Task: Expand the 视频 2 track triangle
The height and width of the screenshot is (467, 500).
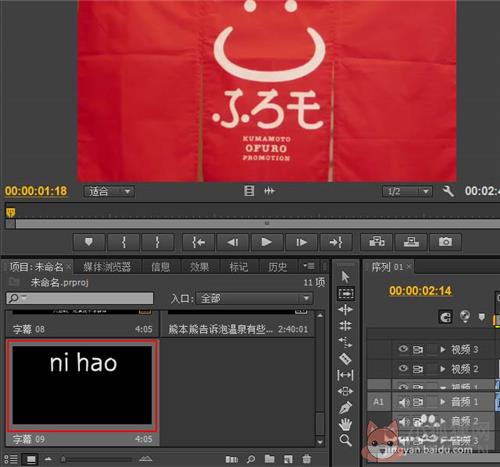Action: (443, 369)
